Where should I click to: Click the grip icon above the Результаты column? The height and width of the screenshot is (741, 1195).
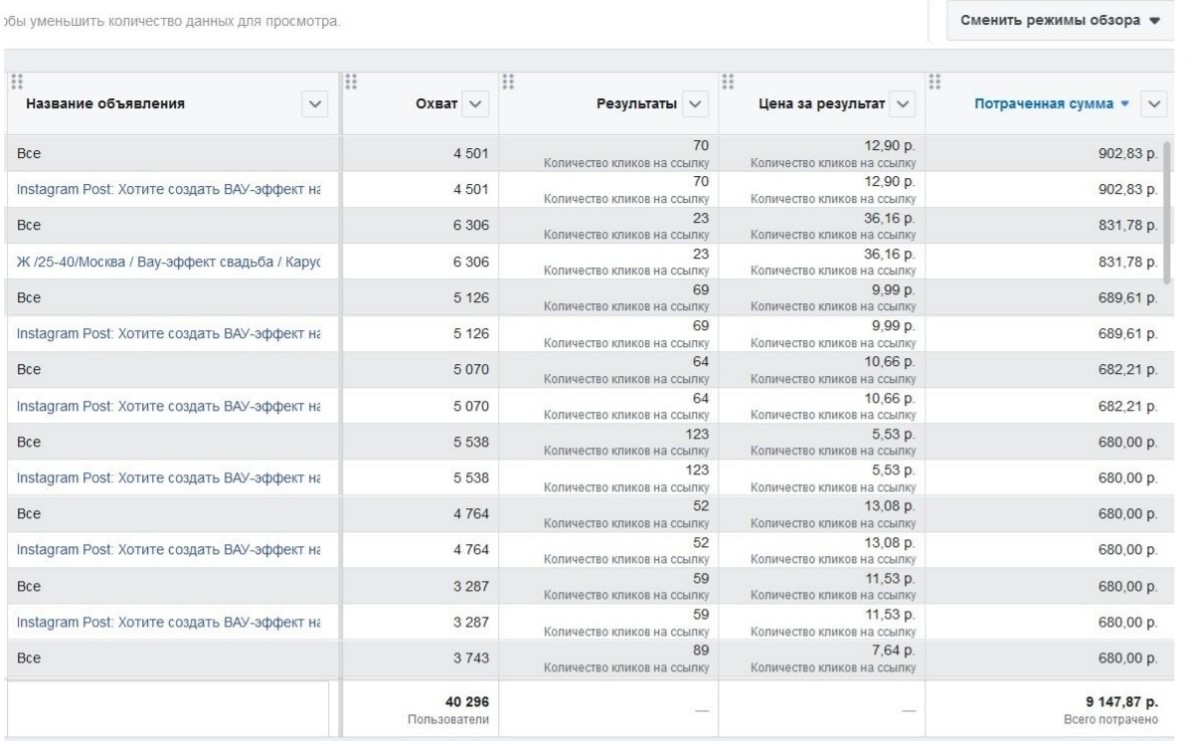tap(508, 83)
